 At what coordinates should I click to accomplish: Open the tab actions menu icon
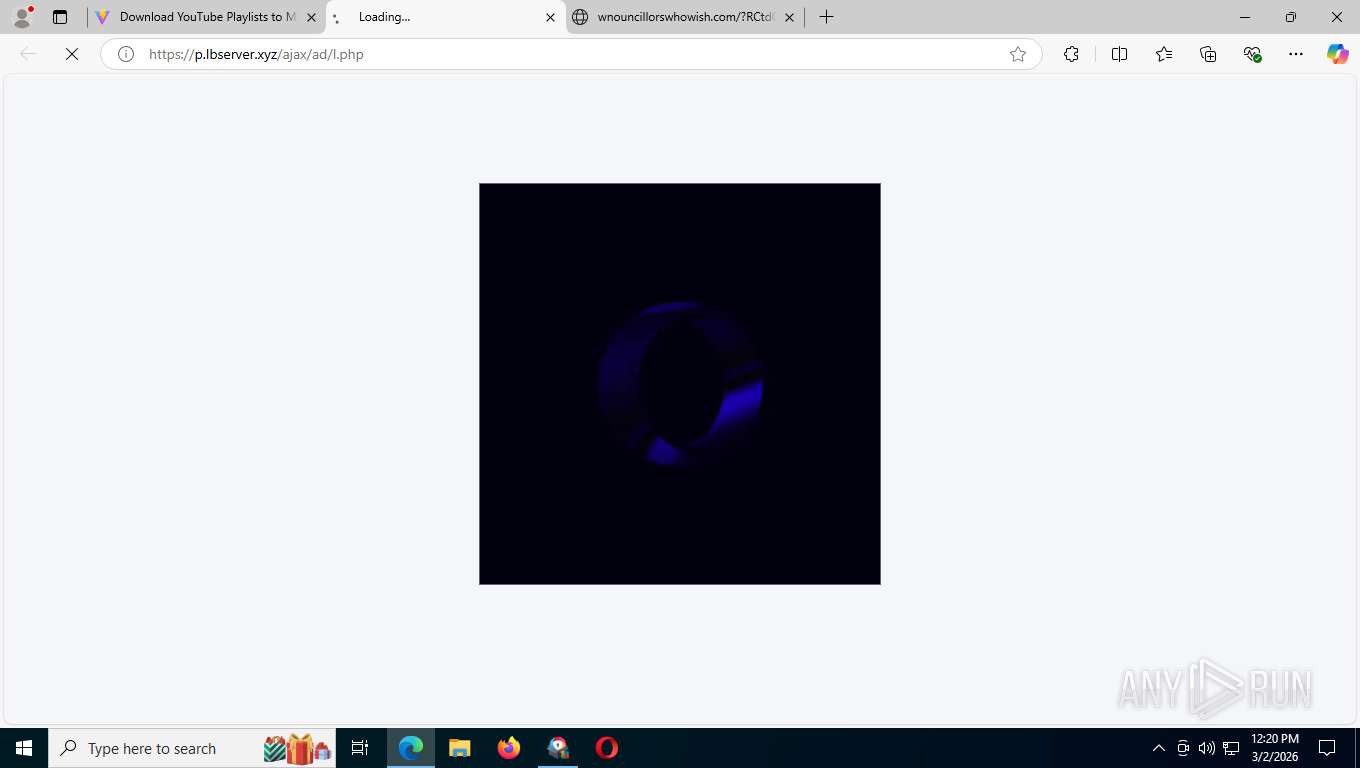point(60,17)
